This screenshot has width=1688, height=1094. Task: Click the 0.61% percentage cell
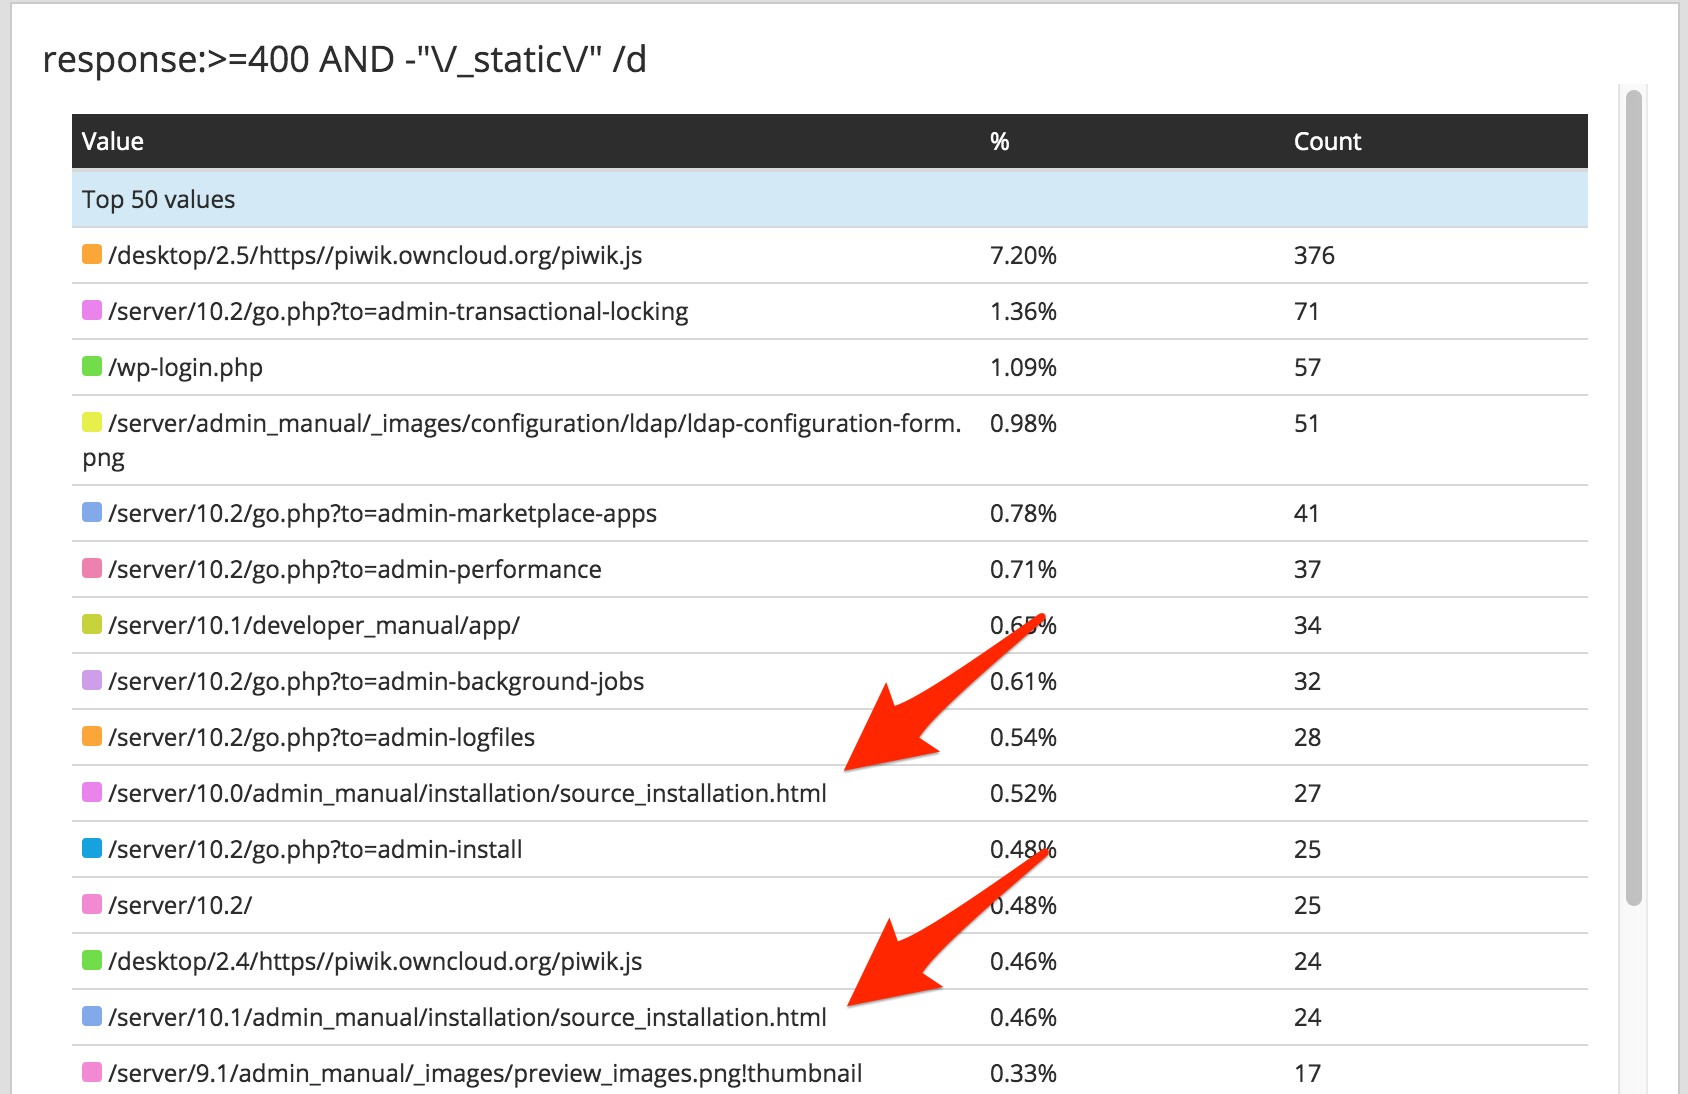point(1023,681)
